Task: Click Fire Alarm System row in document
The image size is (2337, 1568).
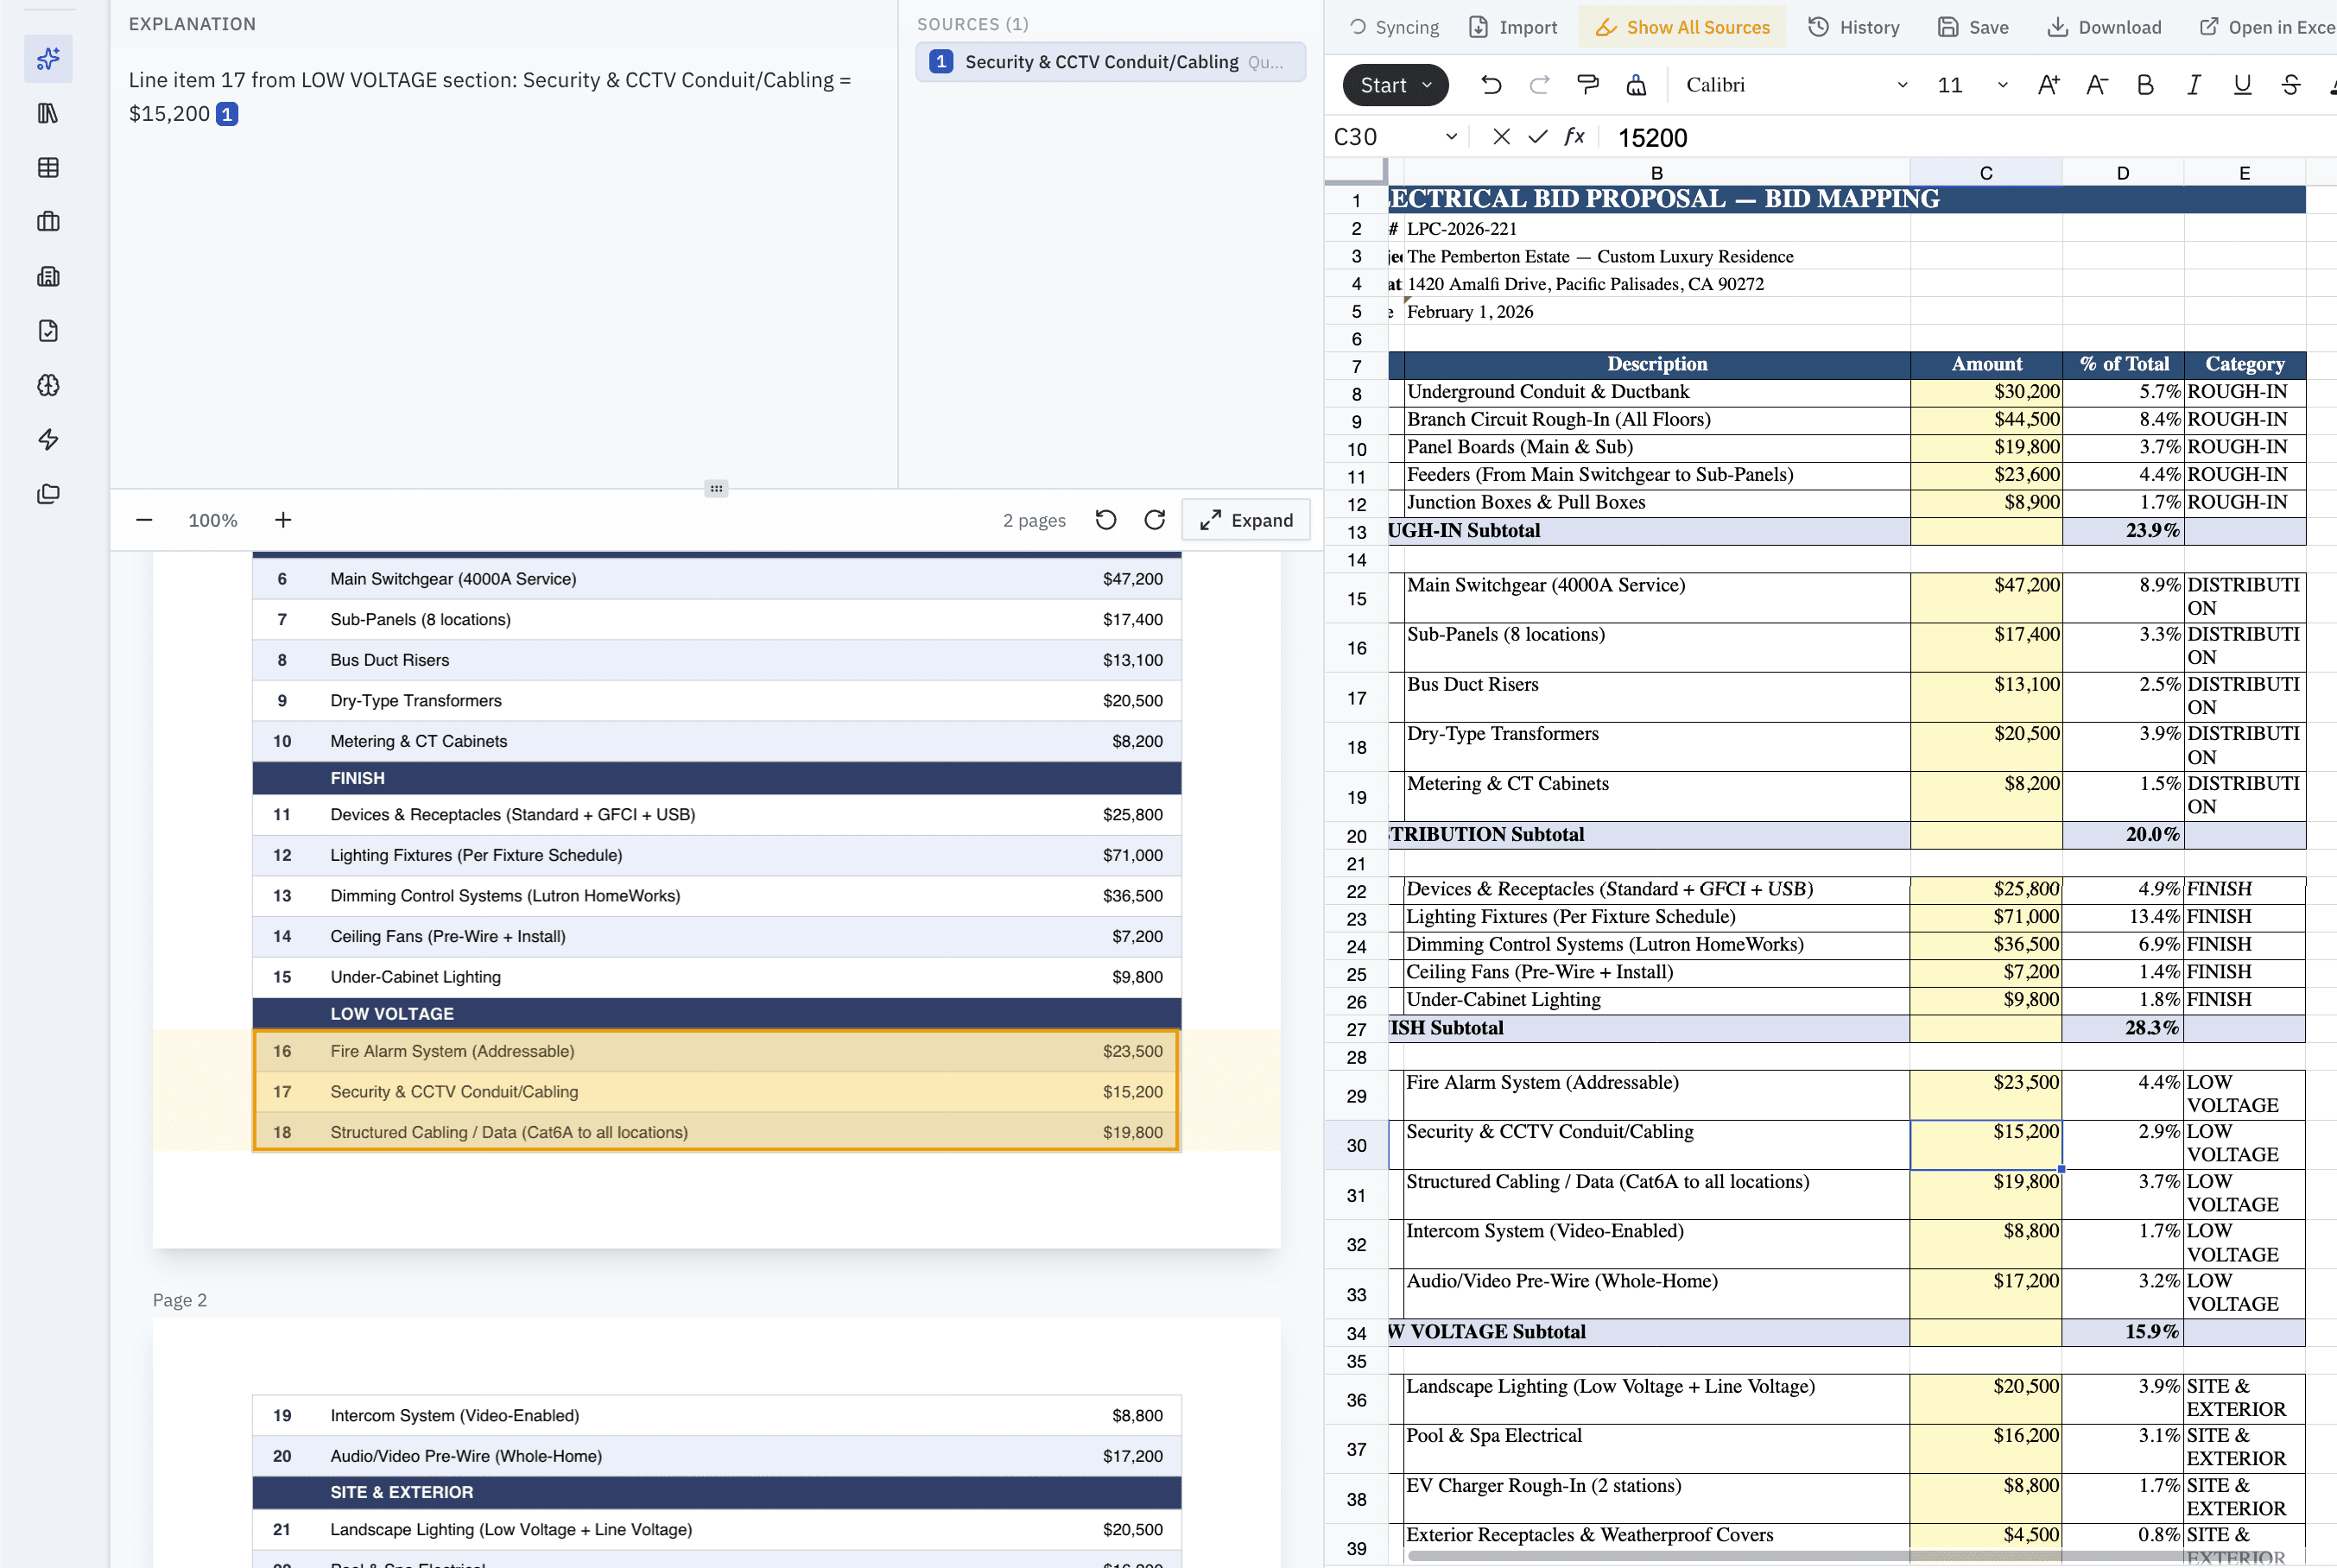Action: tap(716, 1051)
